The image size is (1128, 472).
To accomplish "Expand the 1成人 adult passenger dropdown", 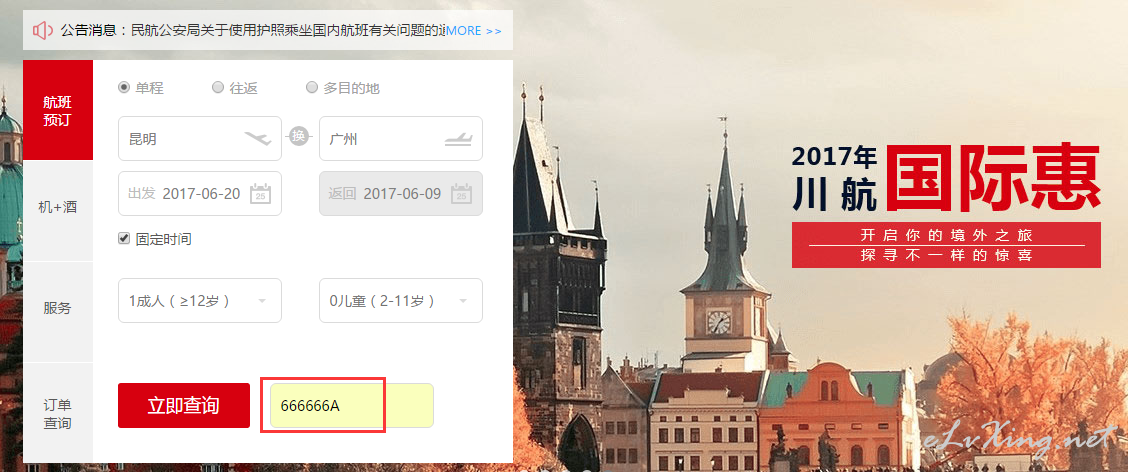I will [200, 300].
